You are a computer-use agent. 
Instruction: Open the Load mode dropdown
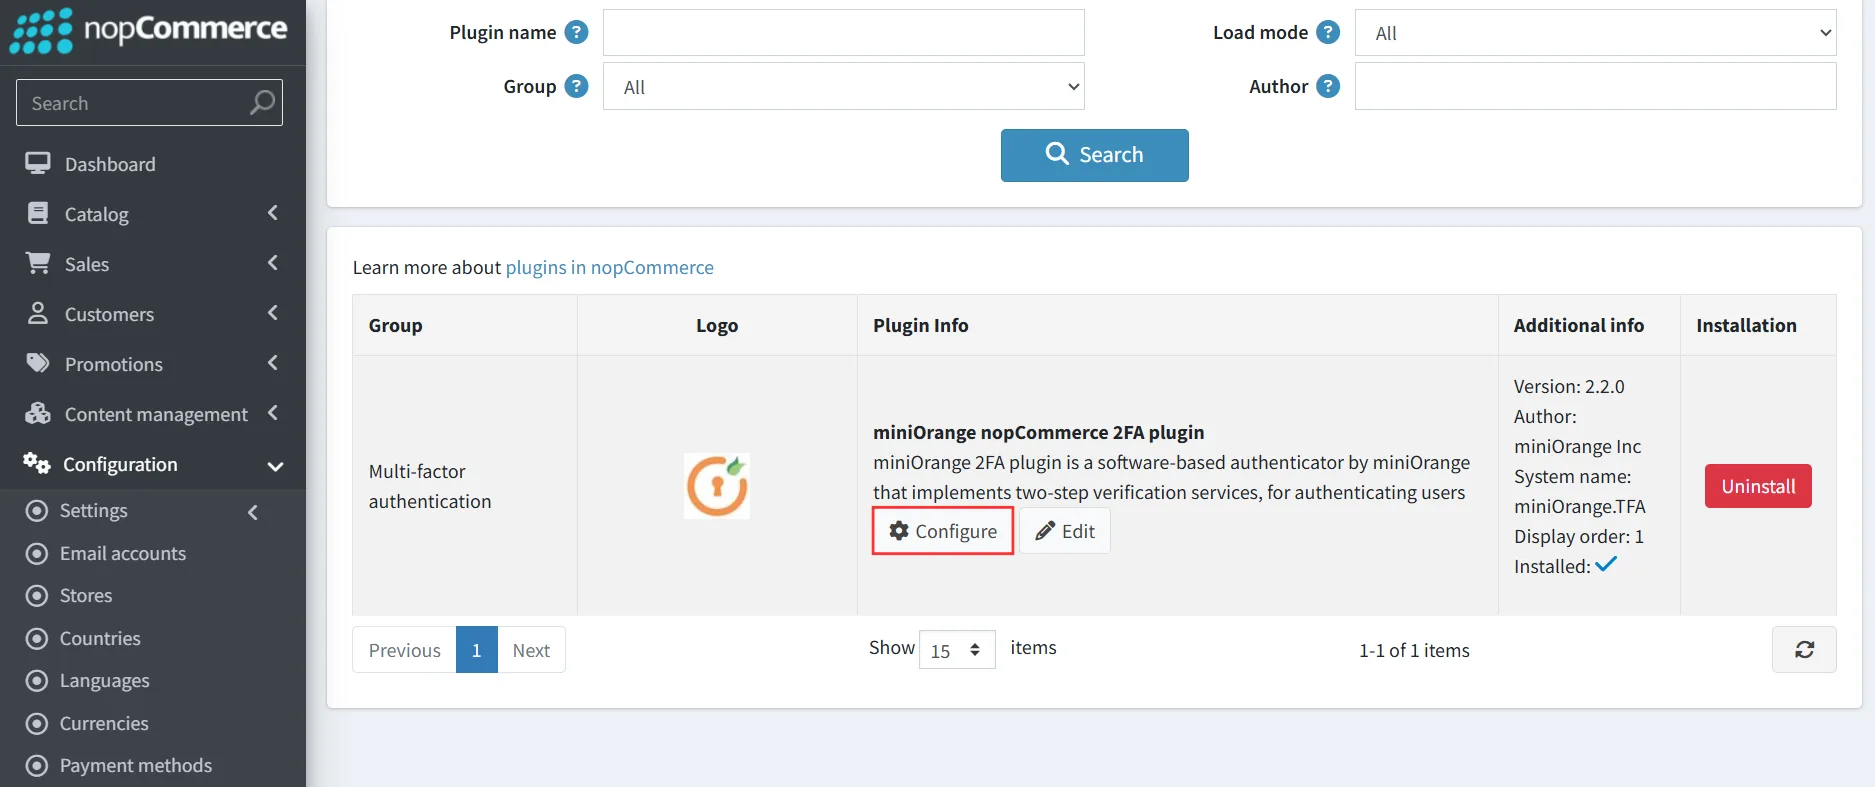(1595, 33)
